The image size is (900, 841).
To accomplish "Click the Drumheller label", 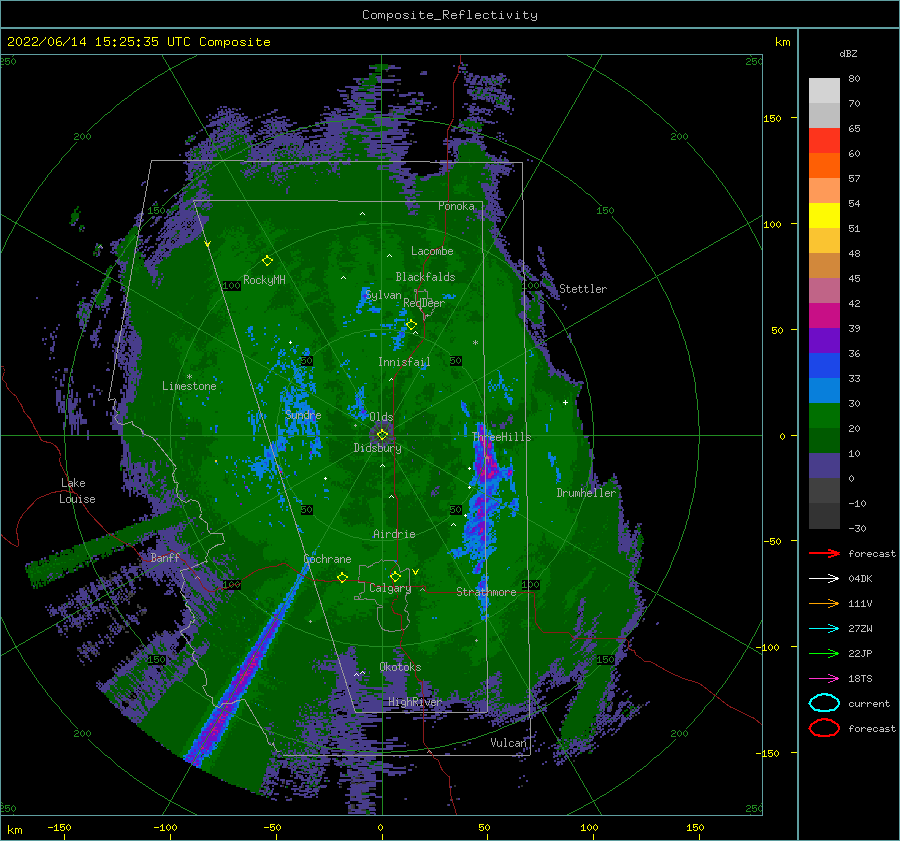I will coord(585,493).
